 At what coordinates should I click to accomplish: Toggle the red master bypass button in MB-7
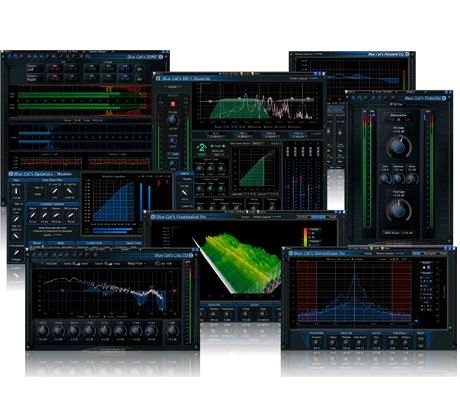[x=173, y=104]
